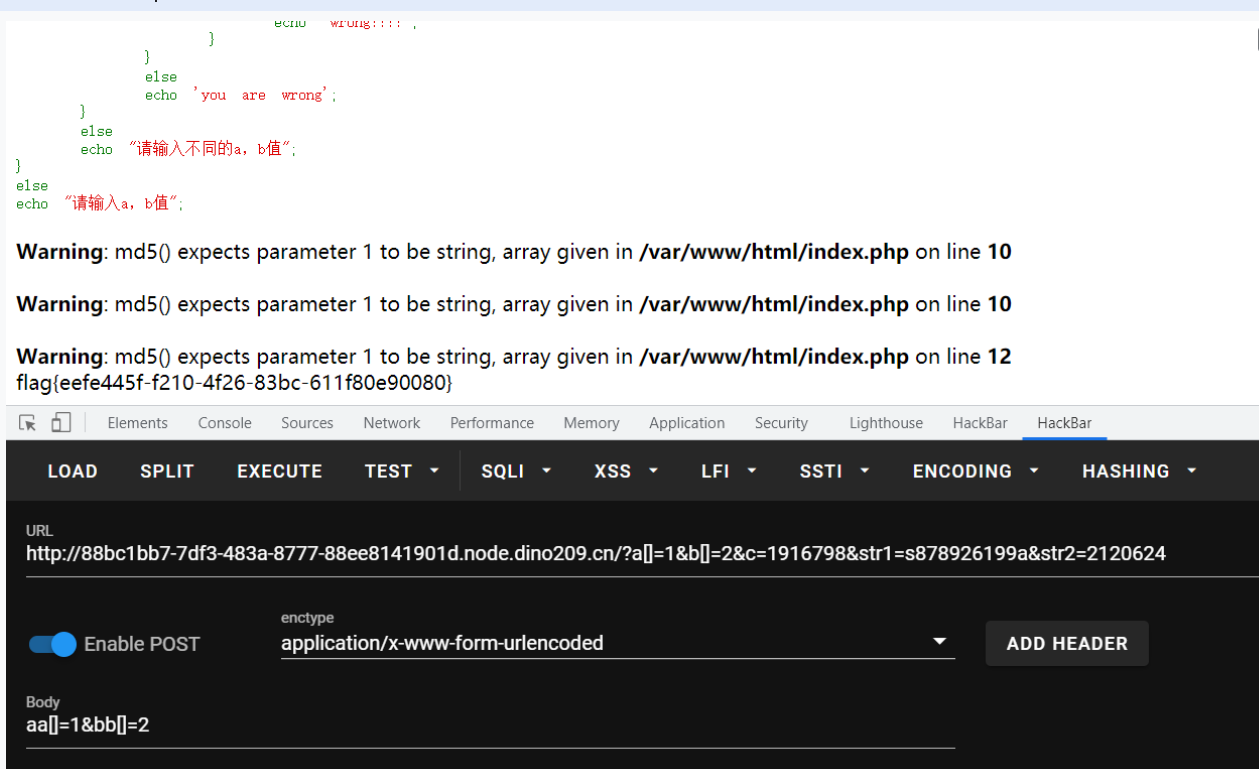Open the Memory tab

tap(591, 423)
